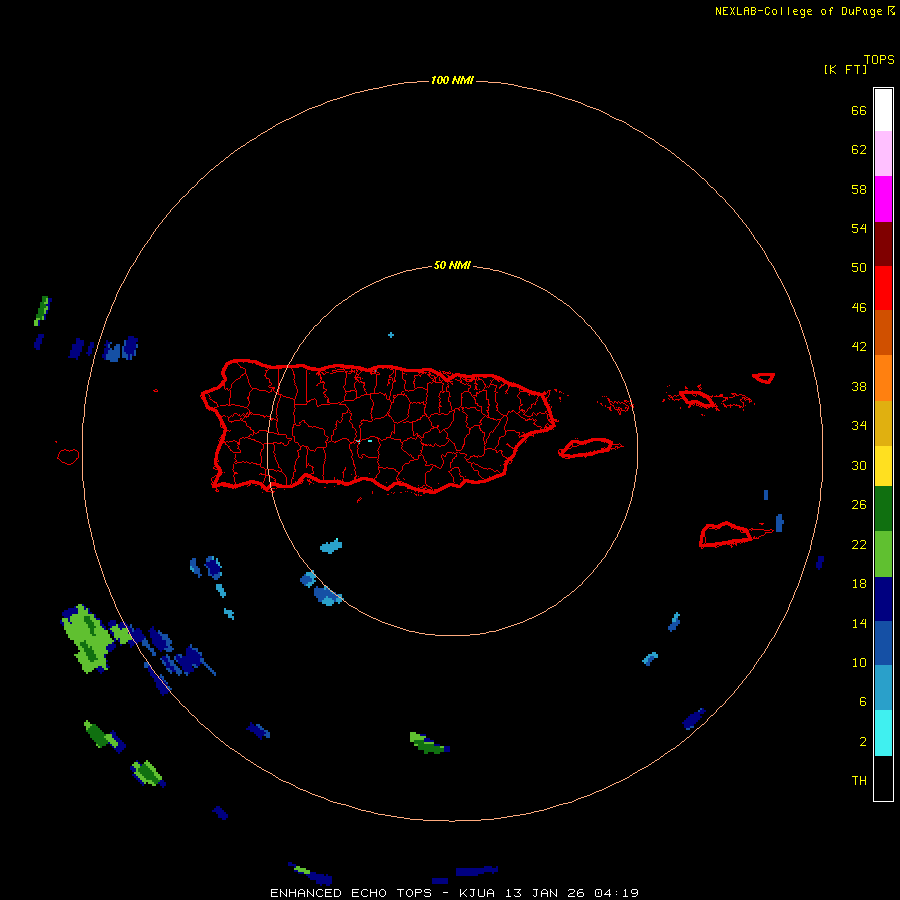Click the legend value "30"
Screen dimensions: 900x900
pos(859,465)
